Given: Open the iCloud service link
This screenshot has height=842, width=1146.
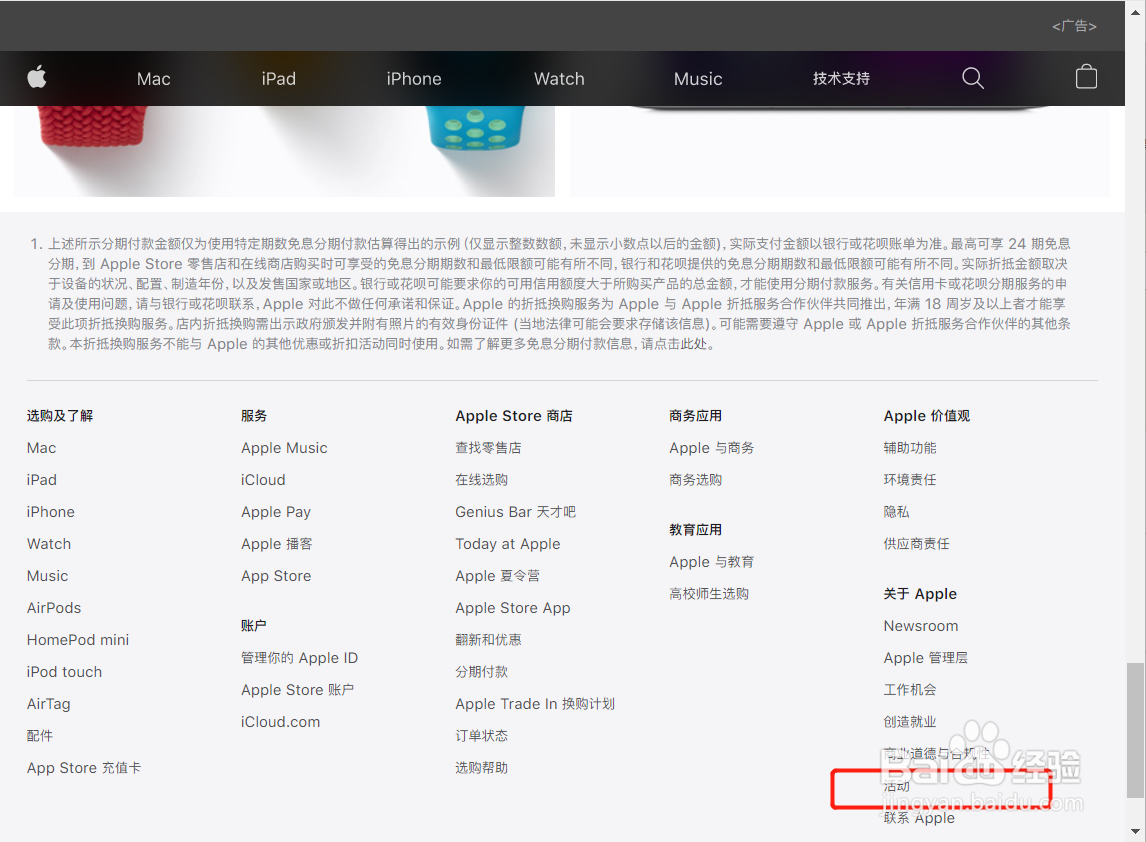Looking at the screenshot, I should point(263,480).
